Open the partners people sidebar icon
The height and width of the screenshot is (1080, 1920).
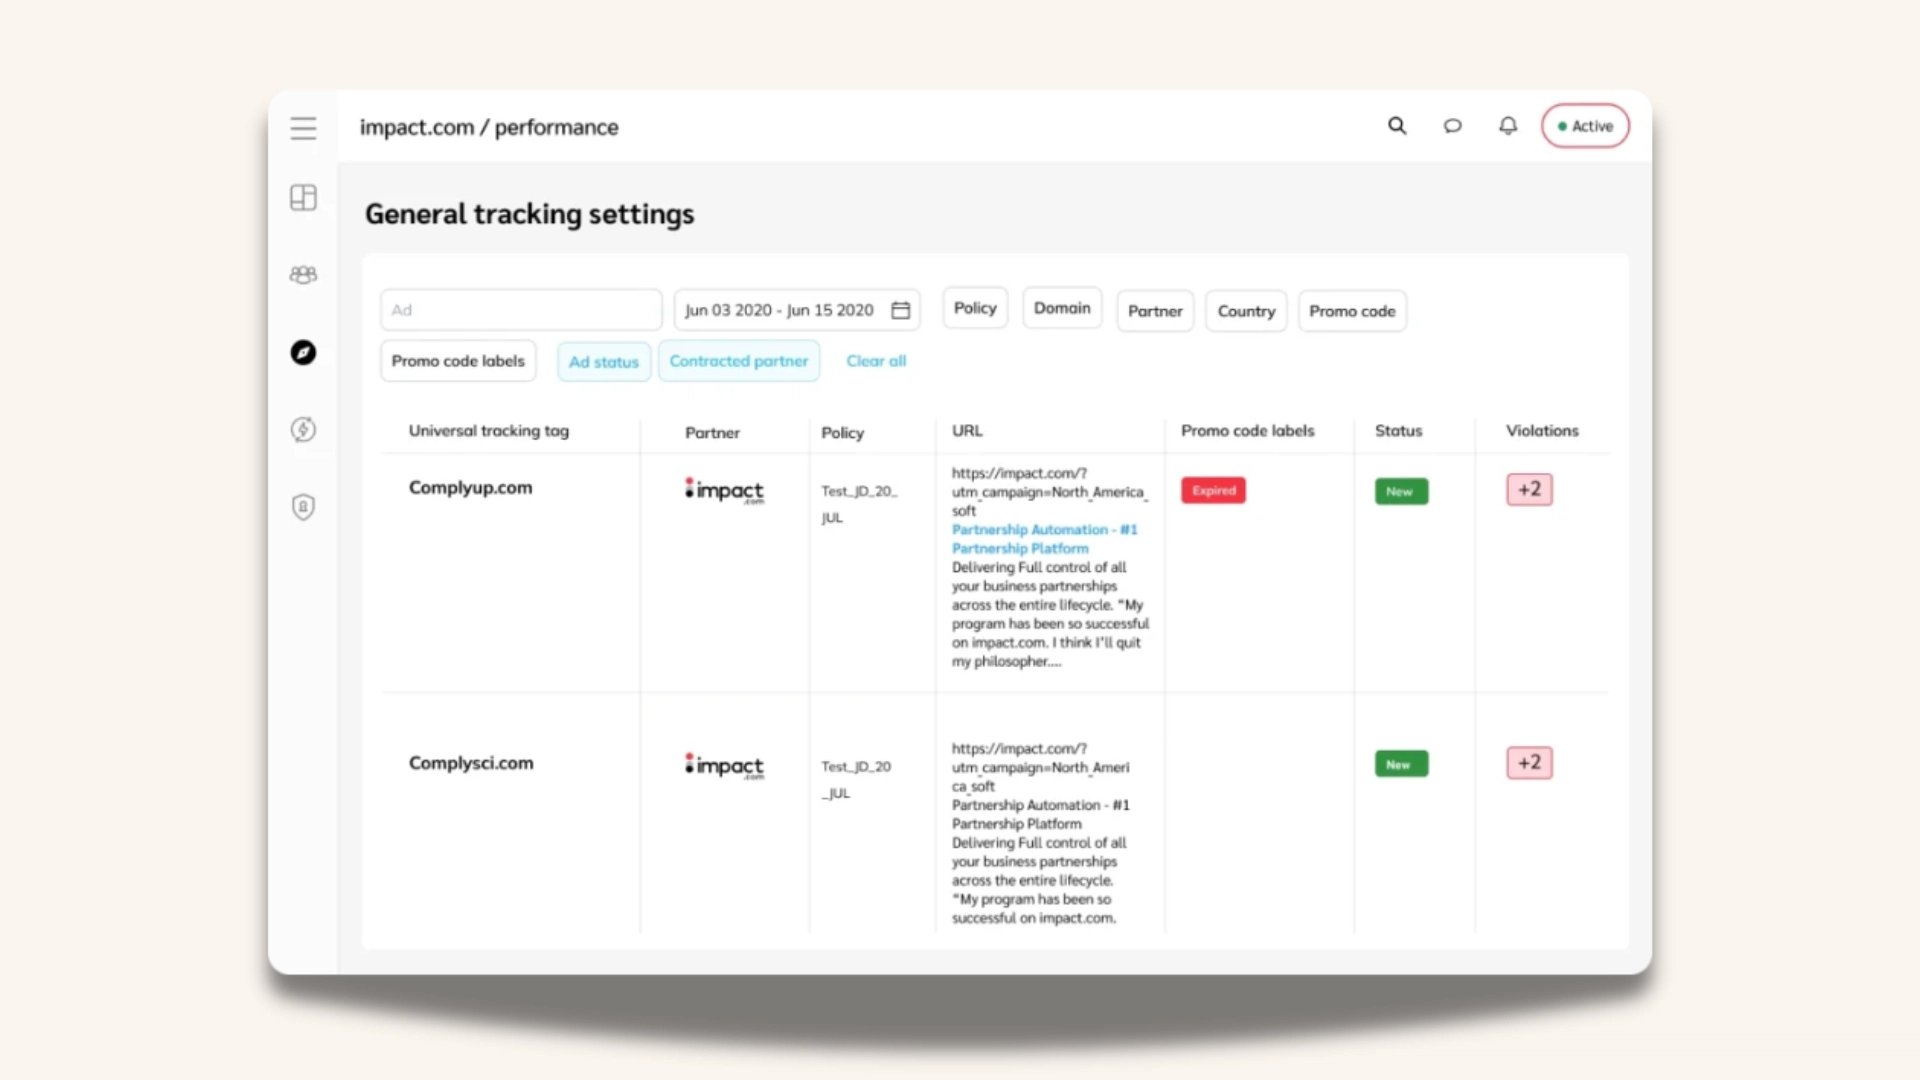point(303,274)
